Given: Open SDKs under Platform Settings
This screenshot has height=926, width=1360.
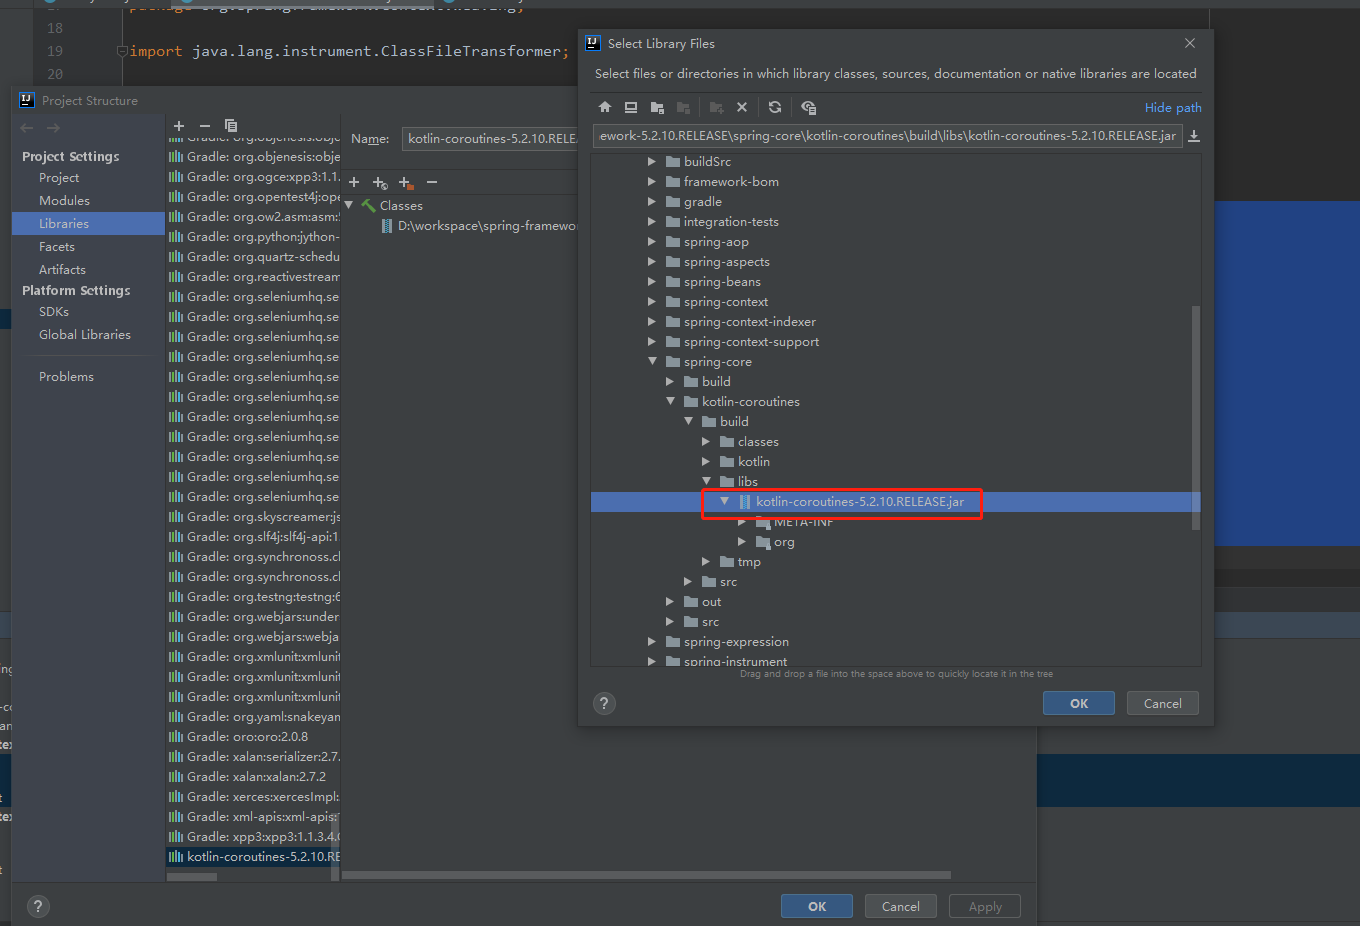Looking at the screenshot, I should click(x=54, y=312).
